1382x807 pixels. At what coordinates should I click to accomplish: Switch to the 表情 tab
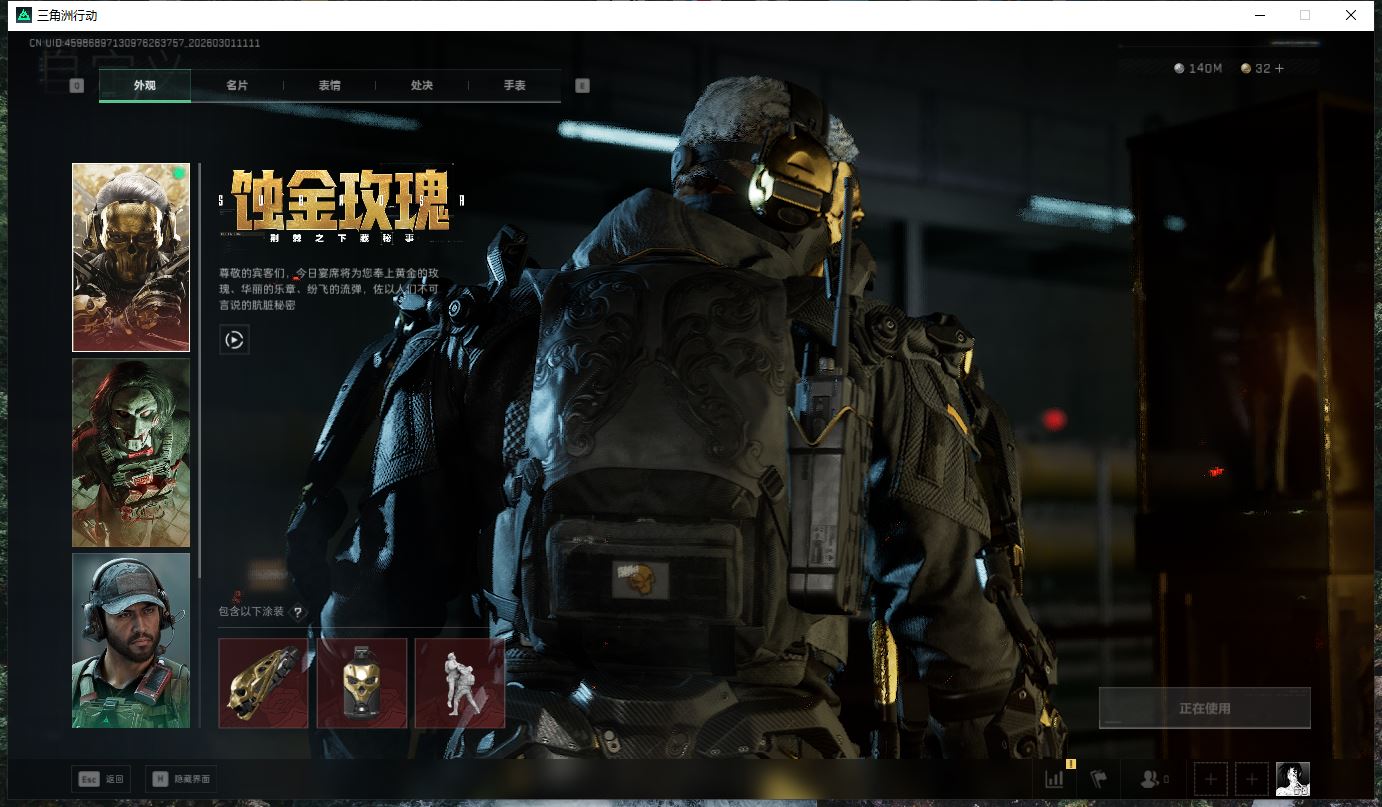pos(329,86)
